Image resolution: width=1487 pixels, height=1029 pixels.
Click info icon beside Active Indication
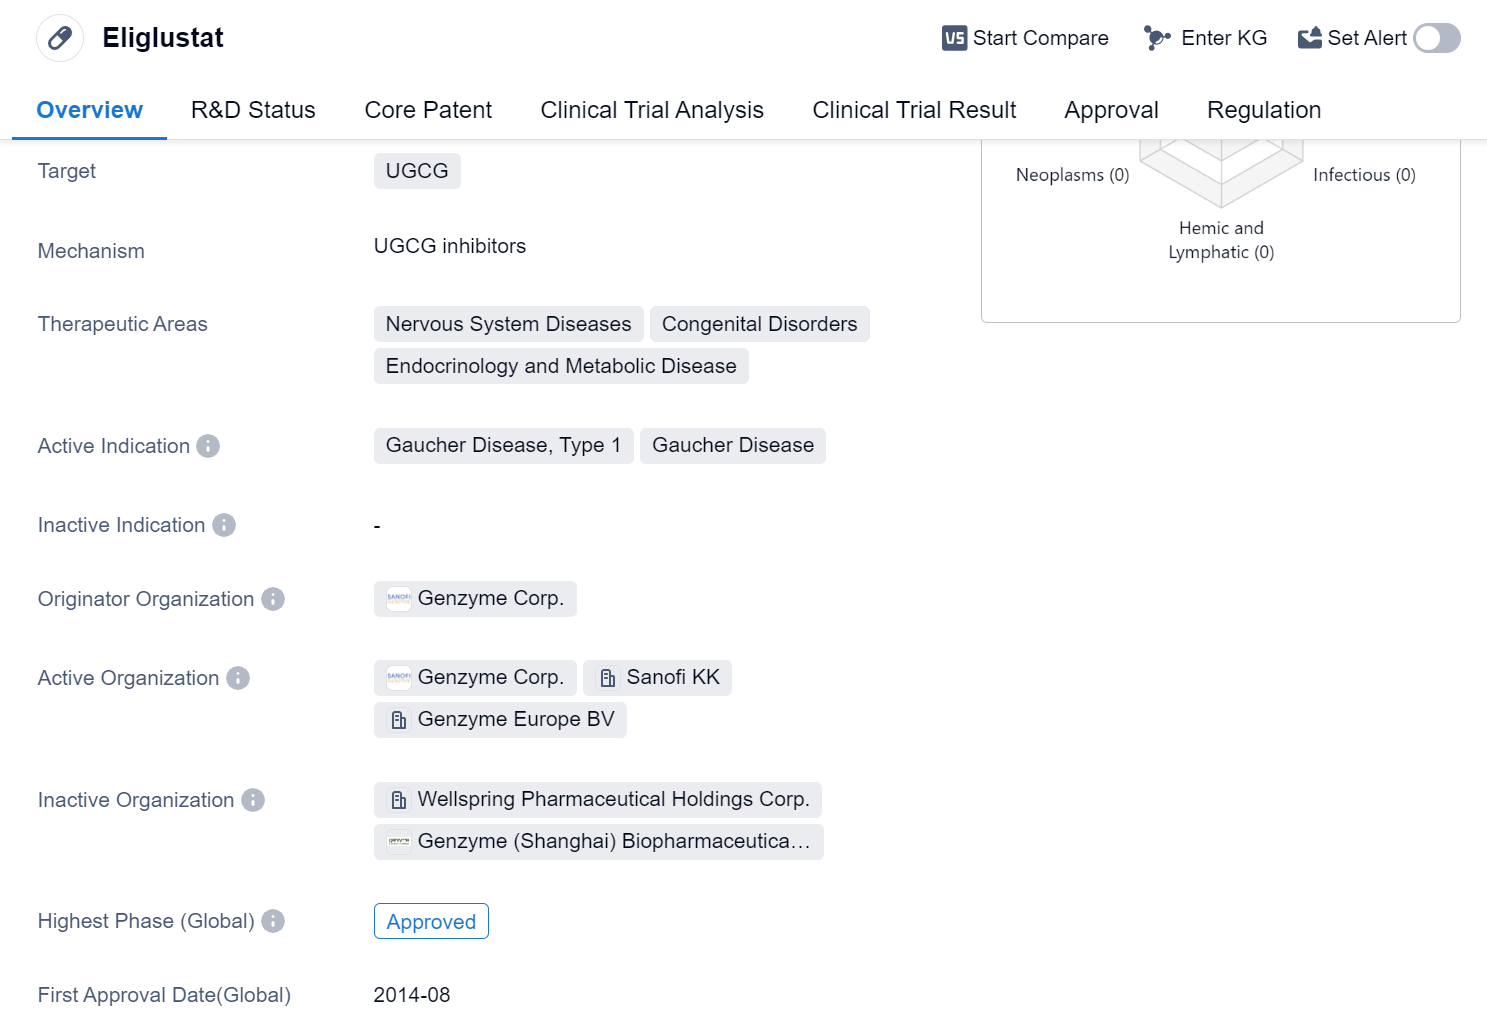(208, 446)
